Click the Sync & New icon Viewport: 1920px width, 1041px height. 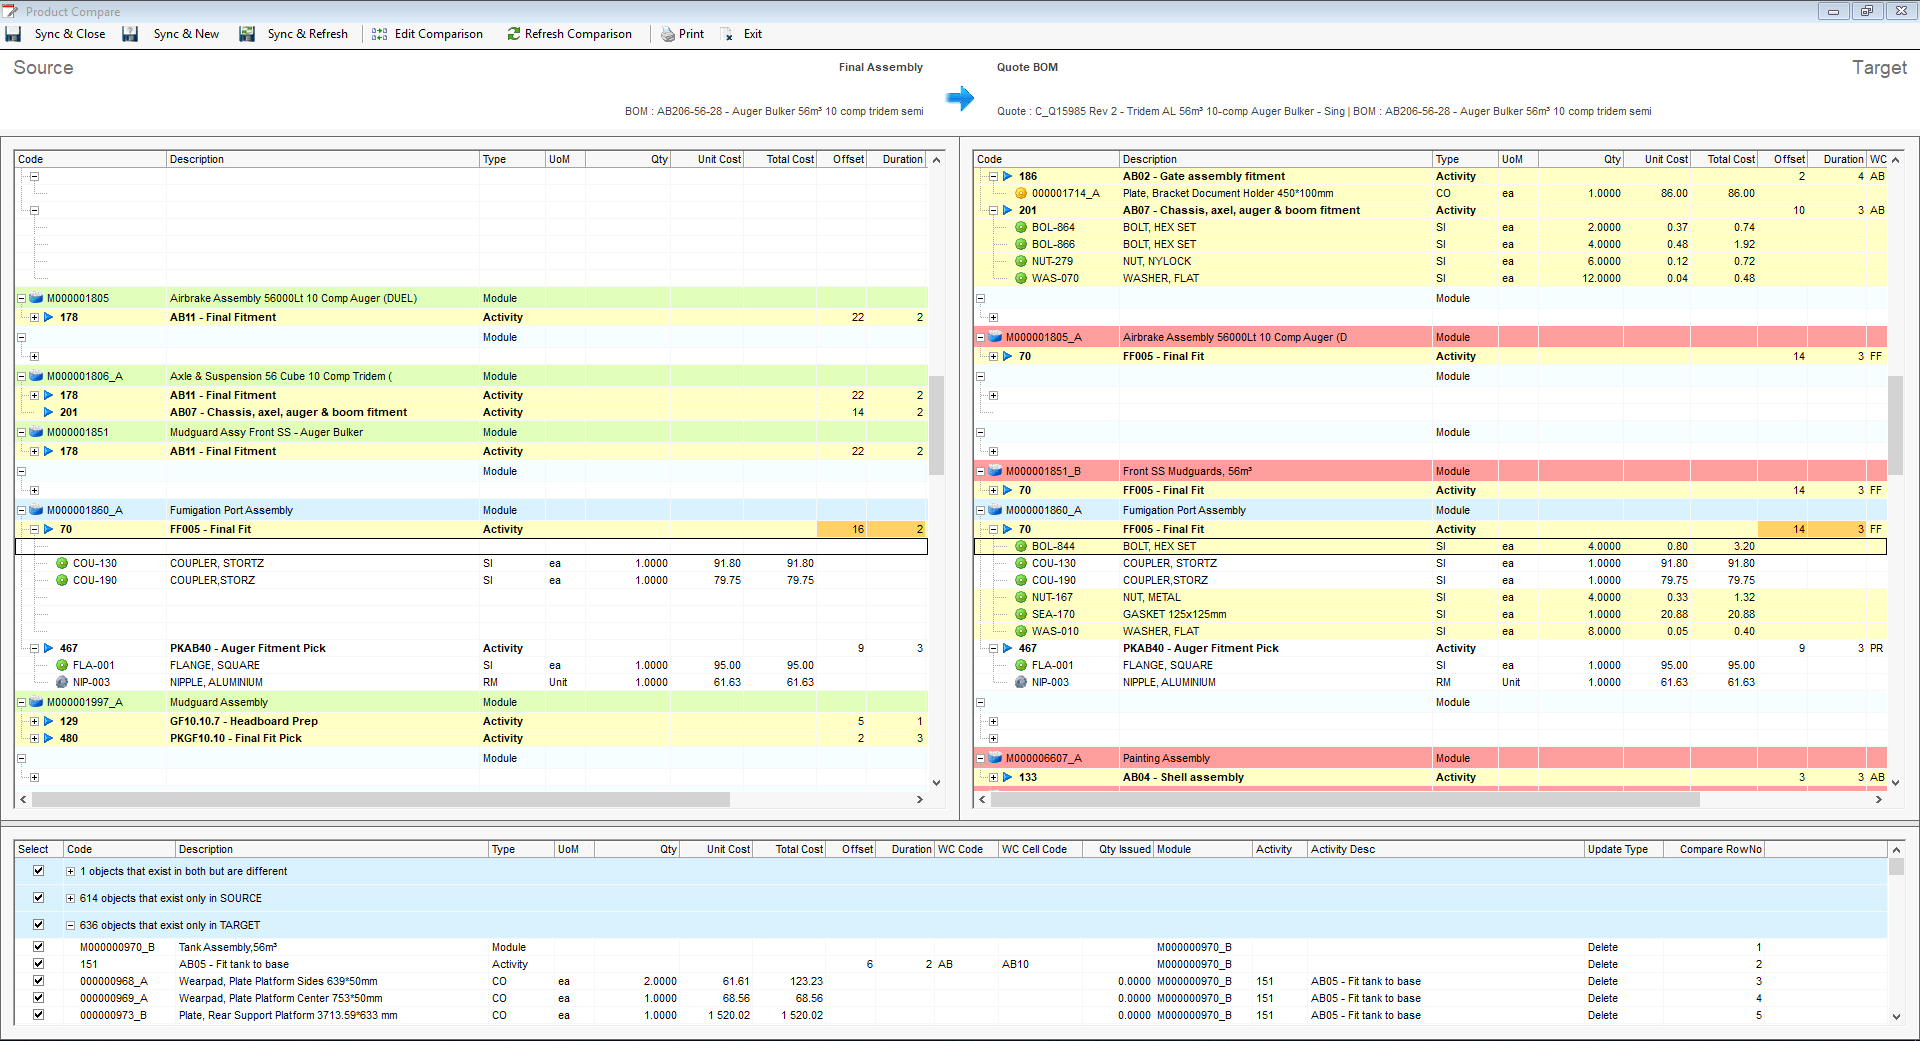click(130, 34)
